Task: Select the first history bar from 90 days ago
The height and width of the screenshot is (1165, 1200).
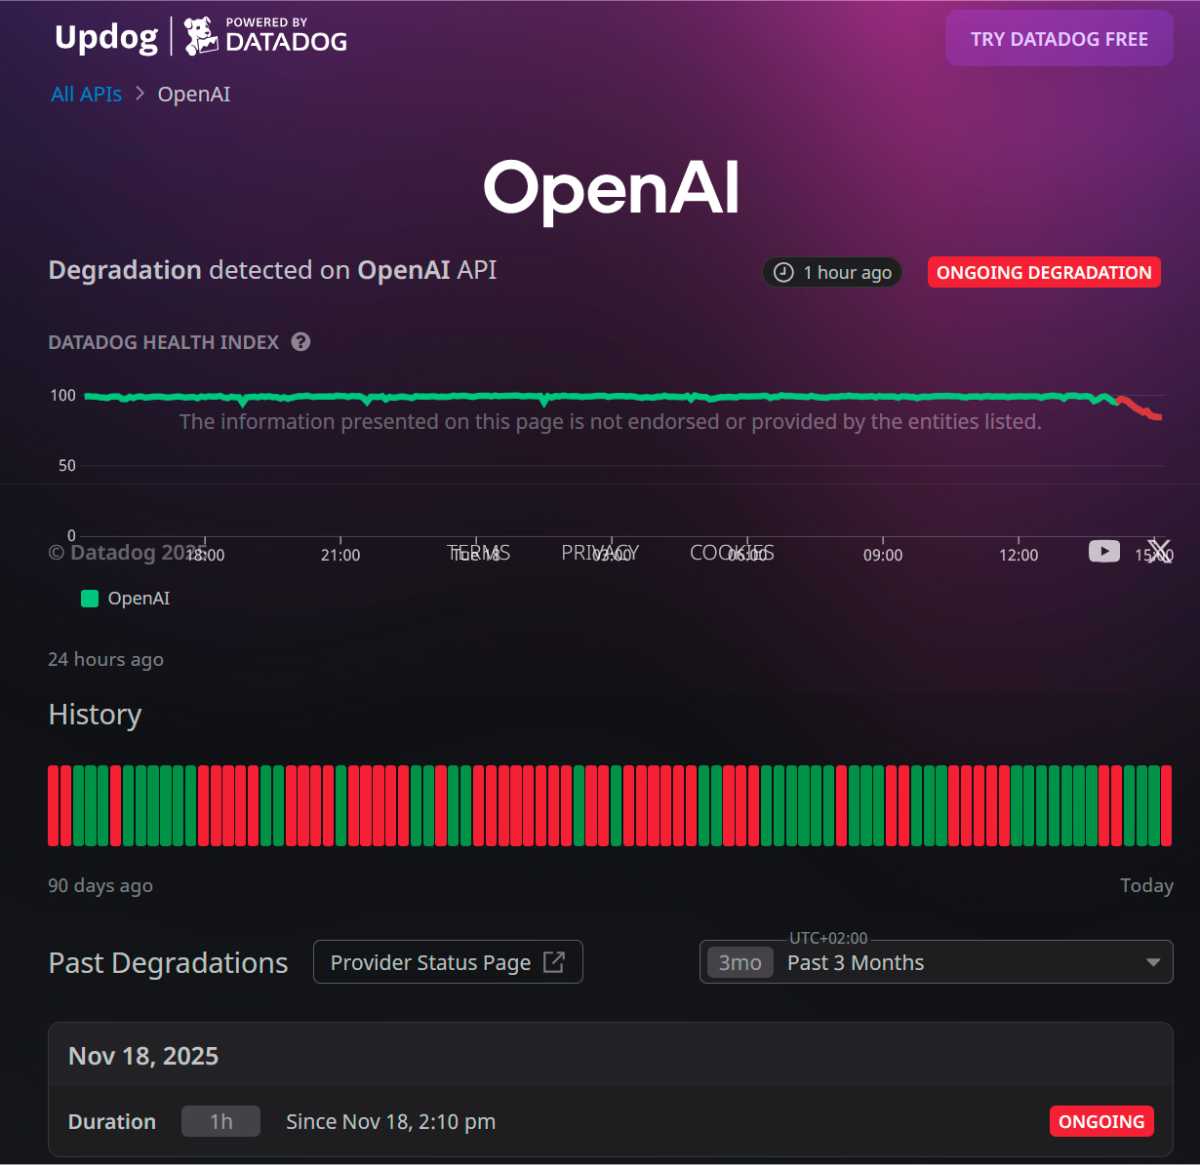Action: click(x=53, y=805)
